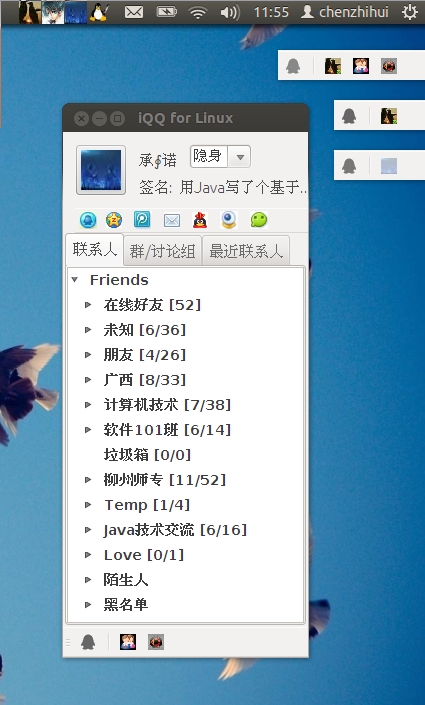The image size is (425, 705).
Task: Switch to the 最近联系人 tab
Action: tap(246, 251)
